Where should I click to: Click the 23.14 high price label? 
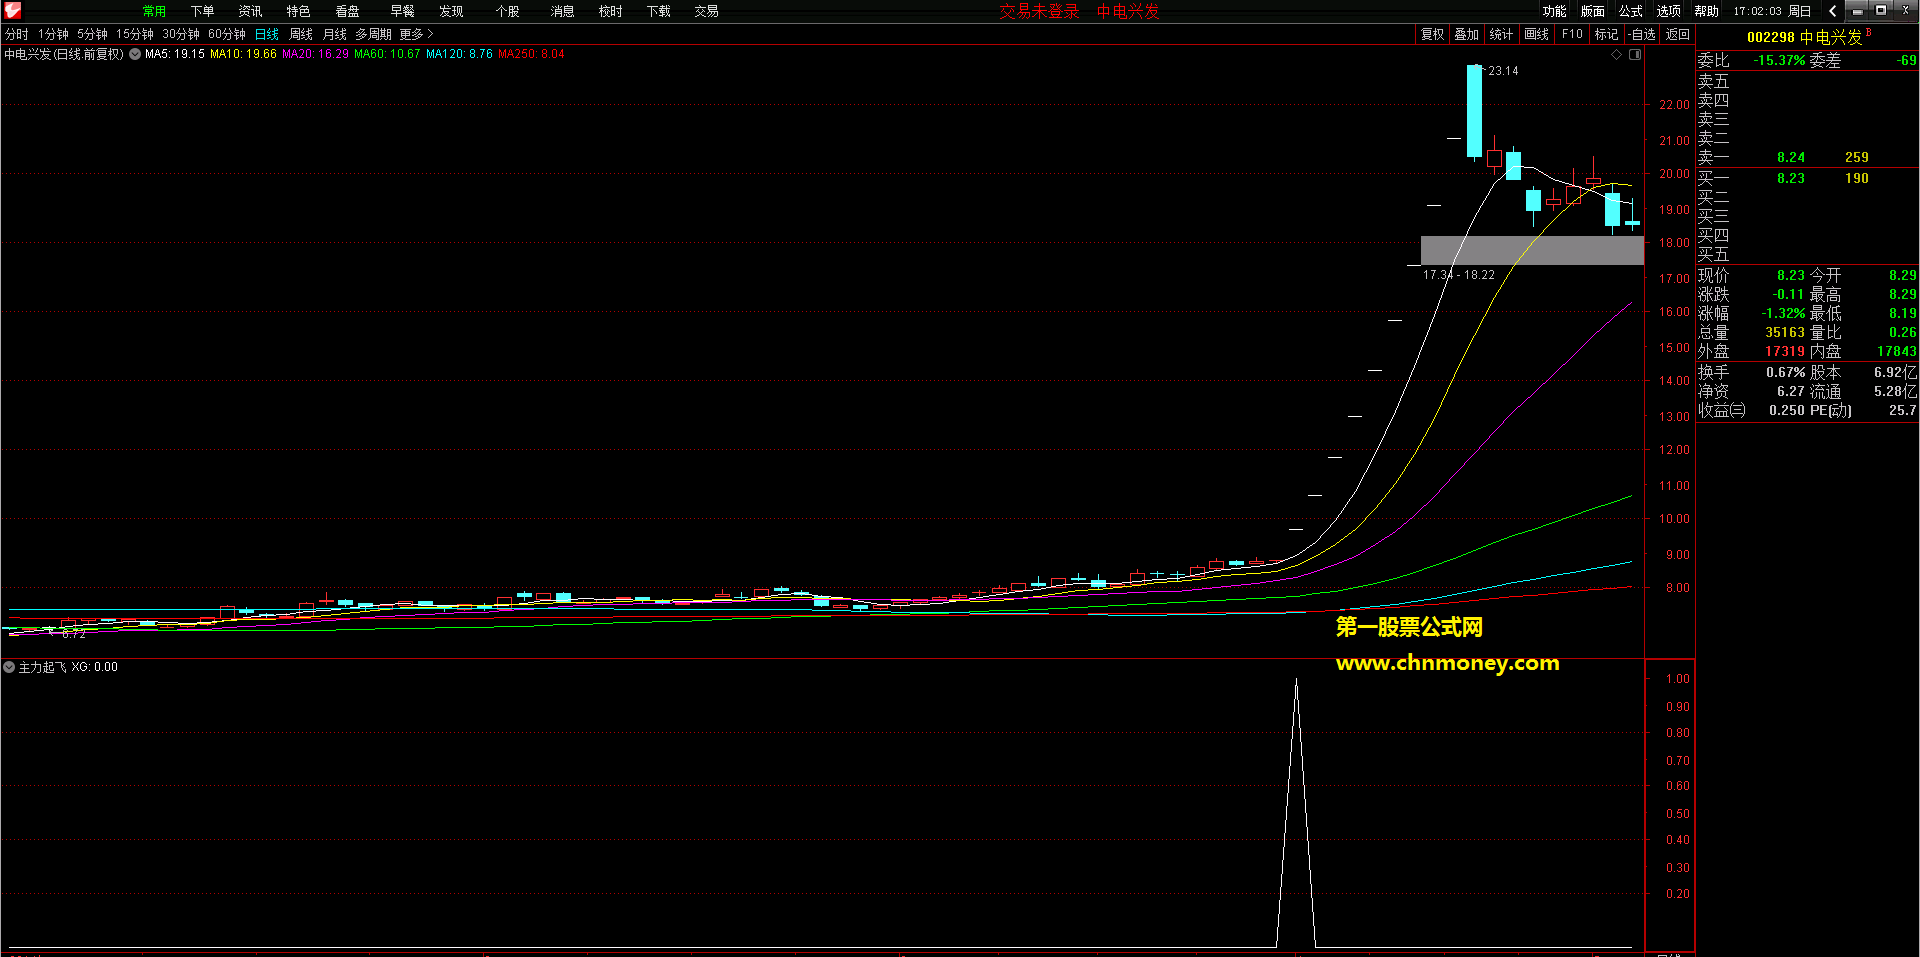coord(1503,71)
